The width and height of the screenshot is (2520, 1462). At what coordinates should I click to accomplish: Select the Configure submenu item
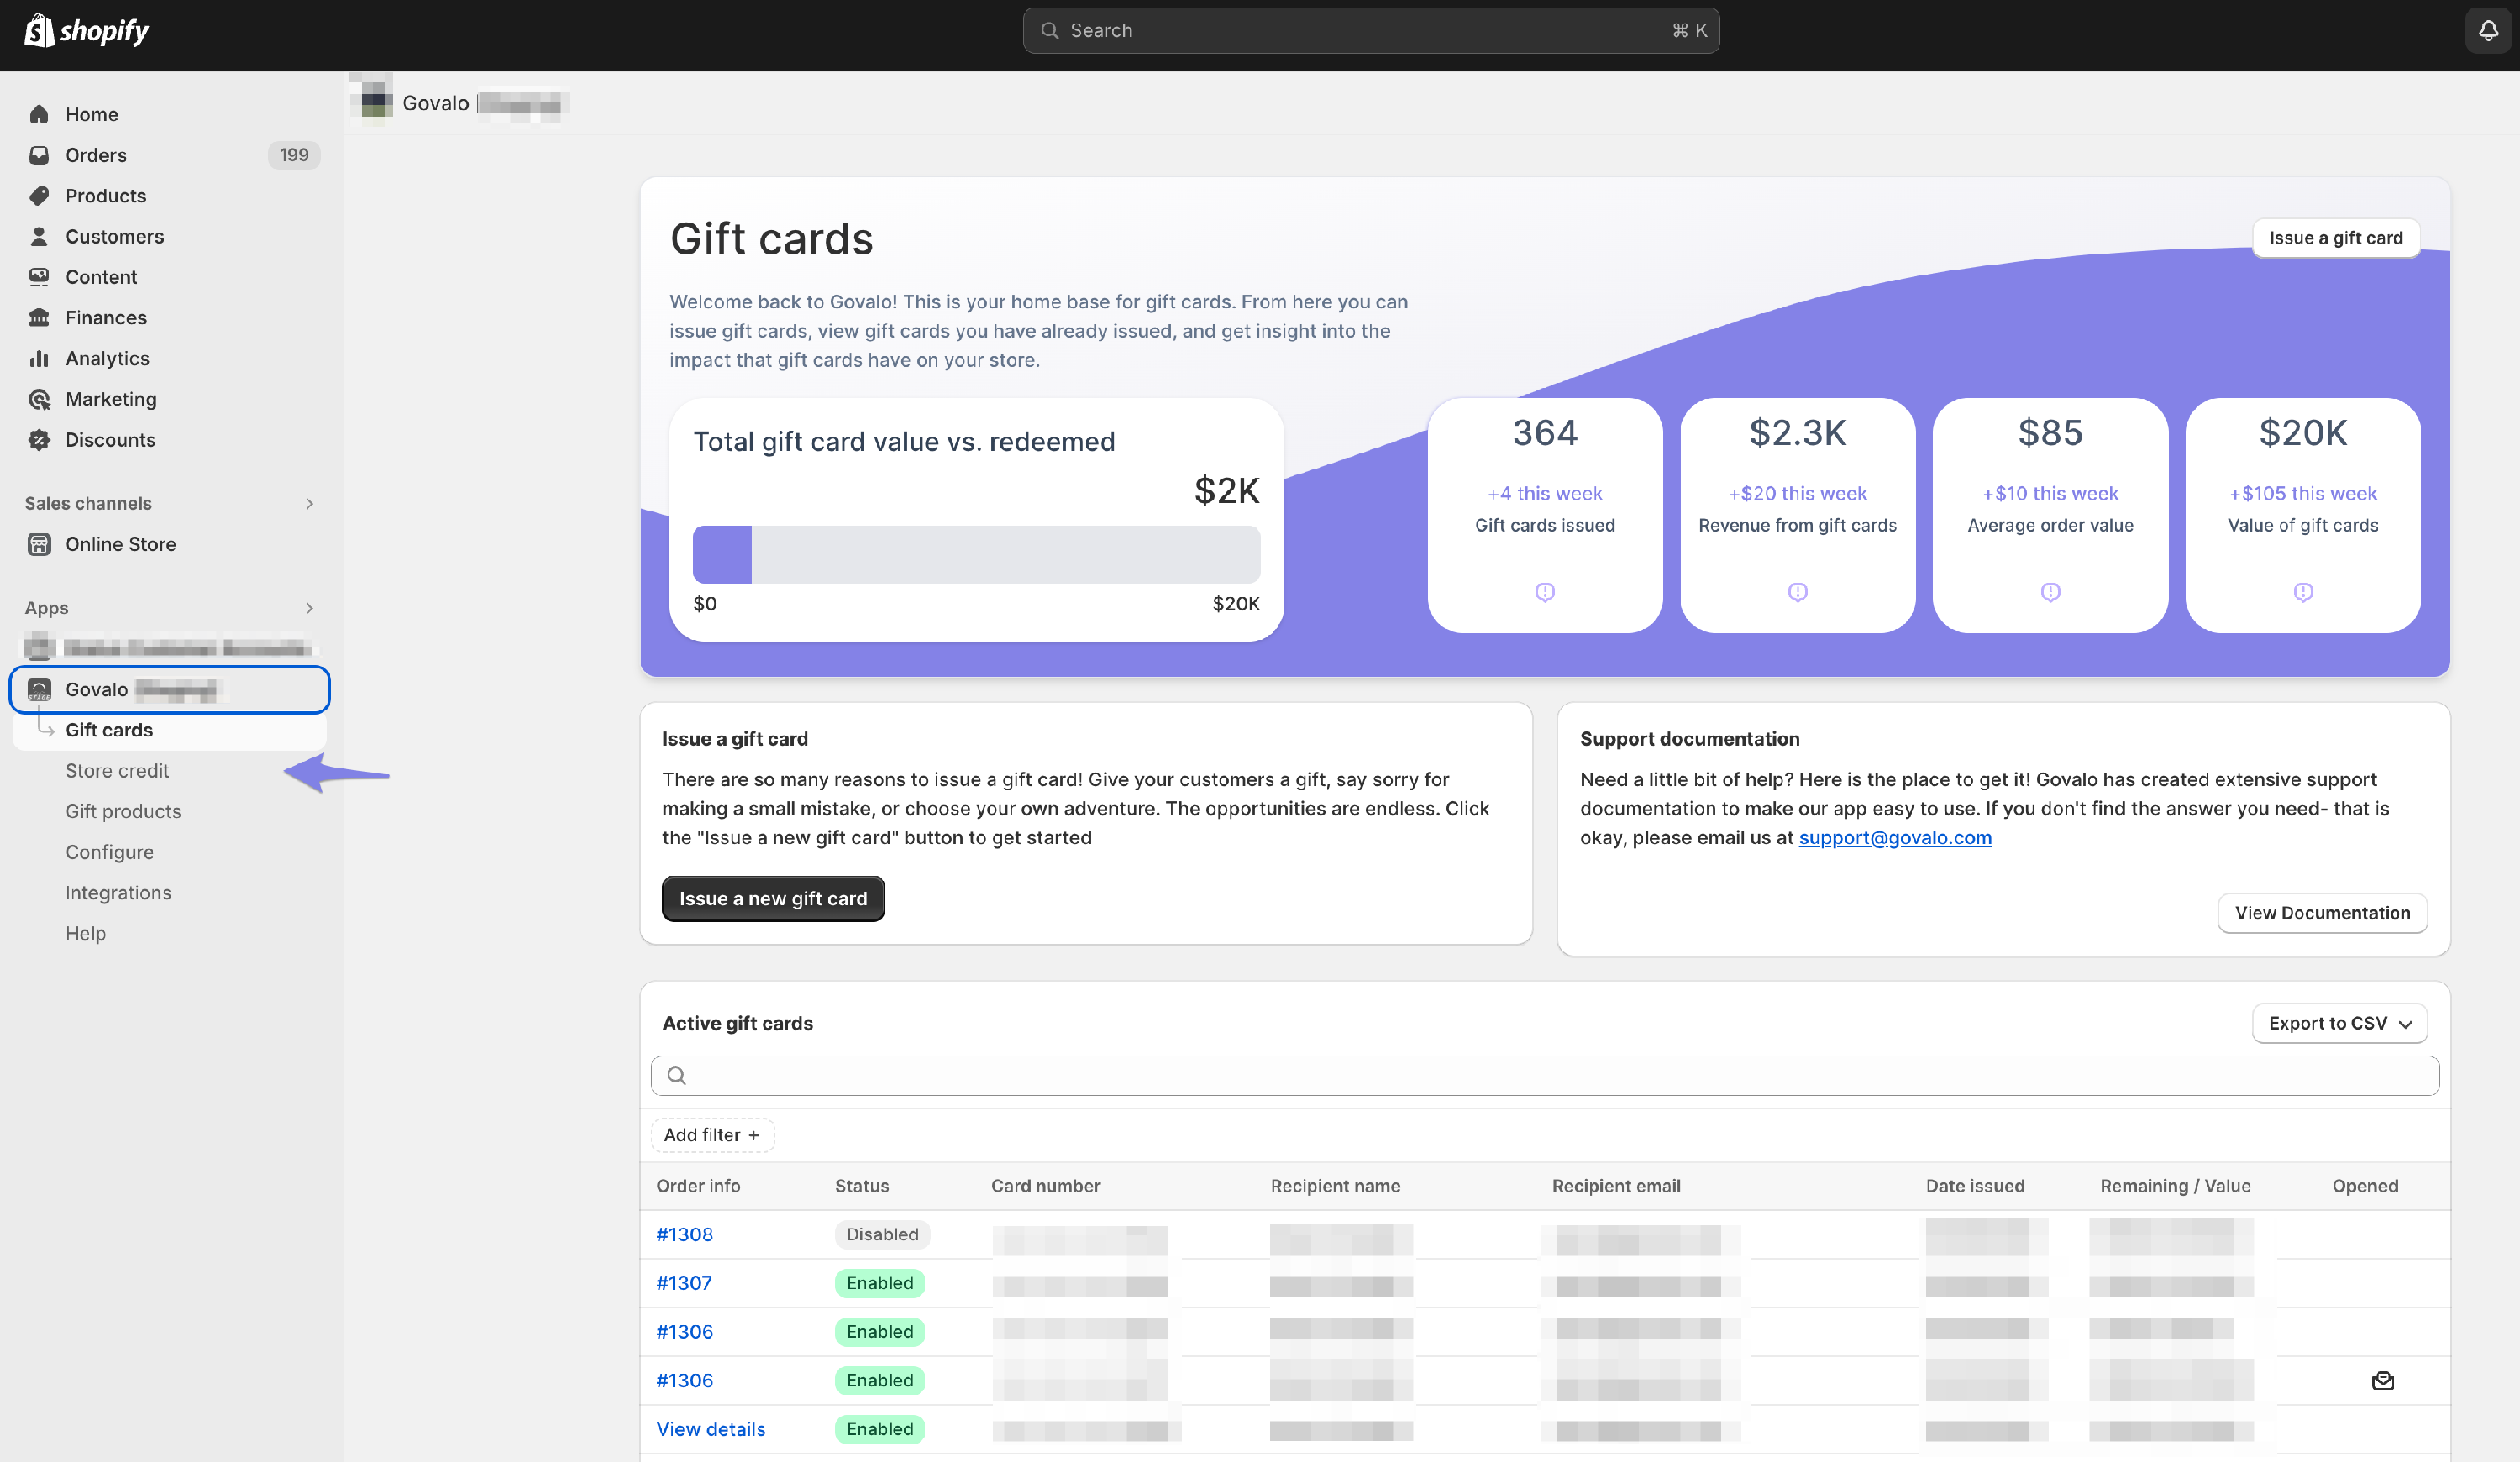[x=109, y=852]
